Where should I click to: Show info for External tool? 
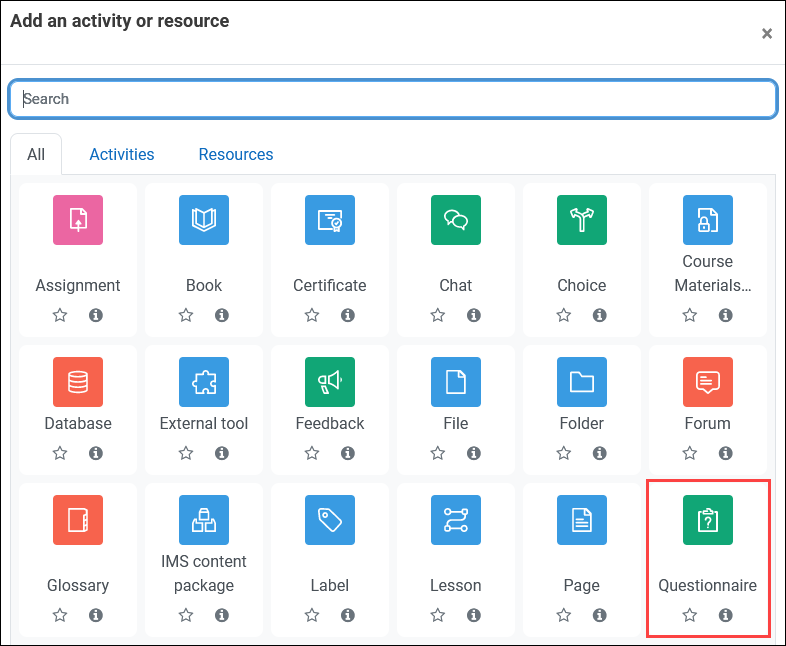[x=222, y=453]
